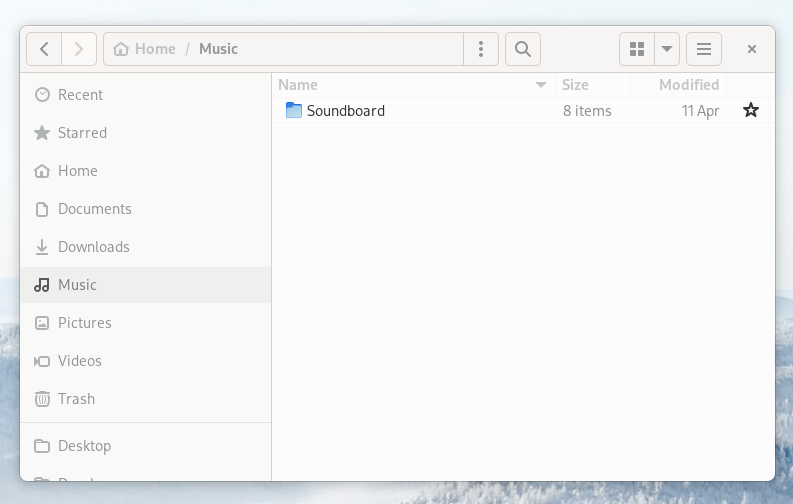
Task: Select Music in the sidebar
Action: pyautogui.click(x=146, y=285)
